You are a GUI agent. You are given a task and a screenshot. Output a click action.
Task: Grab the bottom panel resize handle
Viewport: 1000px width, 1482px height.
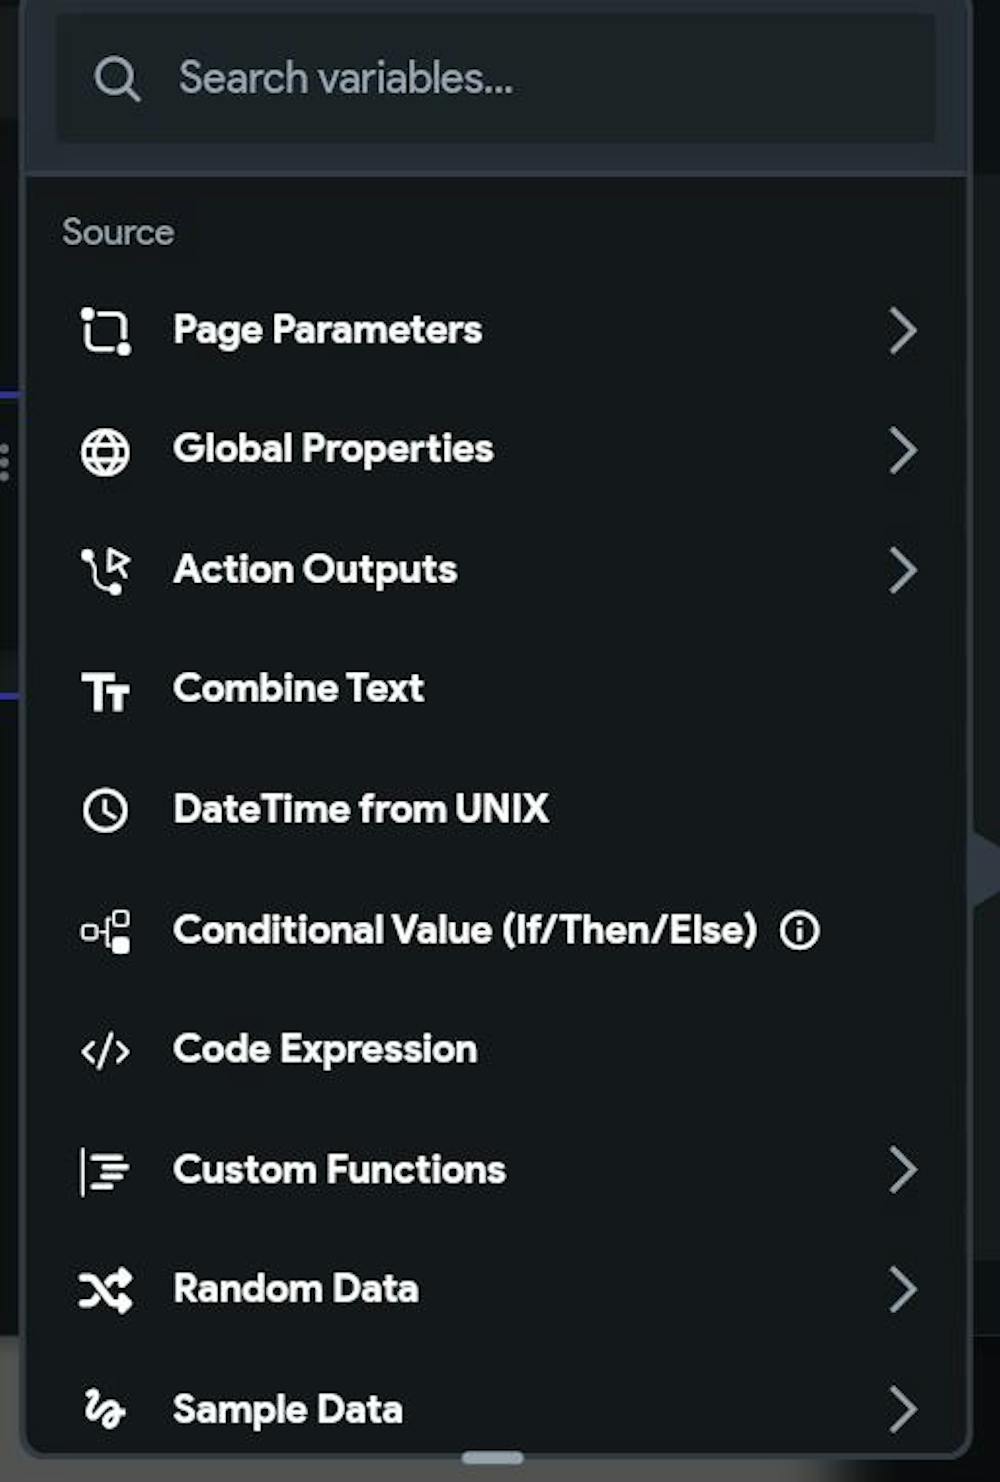[x=493, y=1457]
